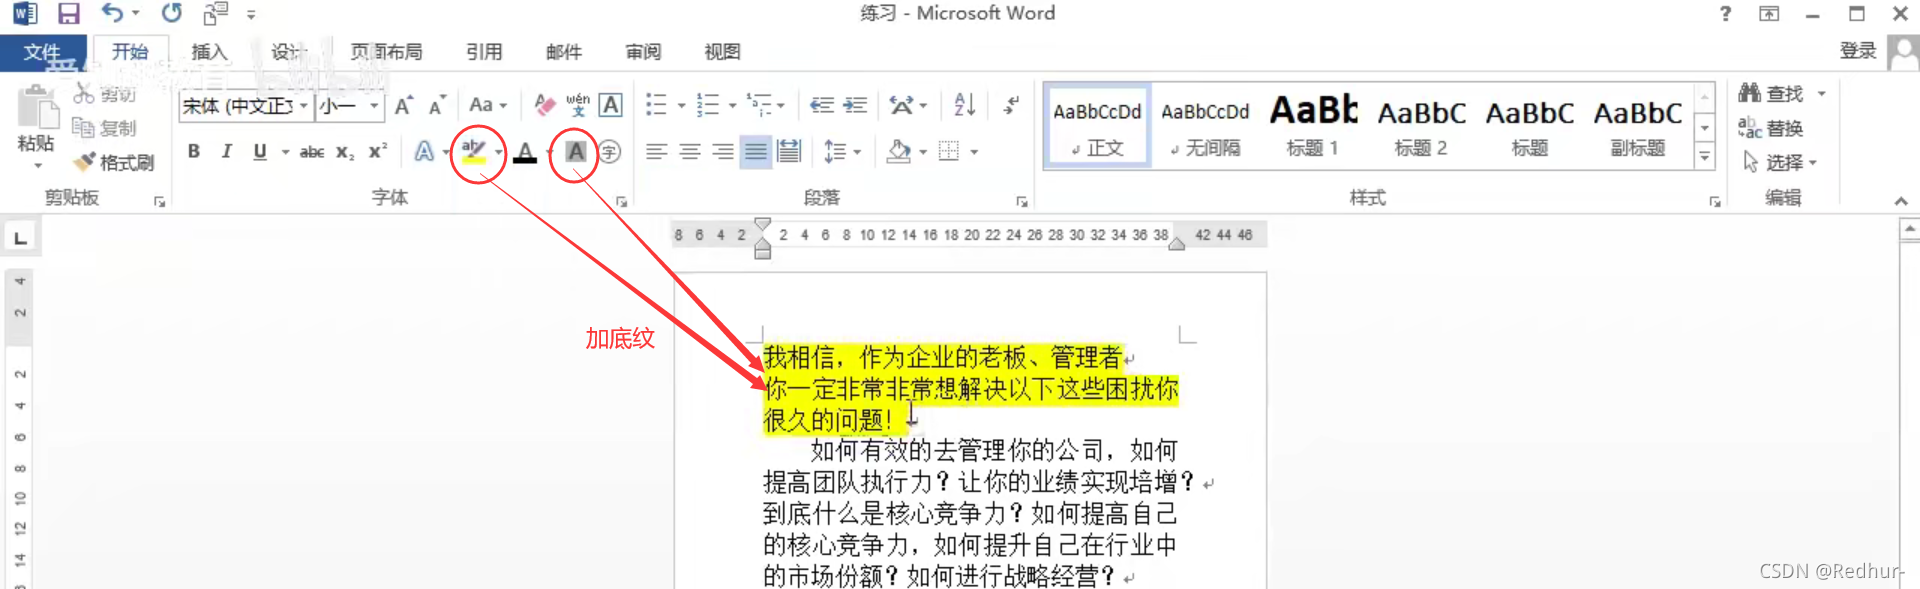Increase the paragraph indent

click(855, 105)
